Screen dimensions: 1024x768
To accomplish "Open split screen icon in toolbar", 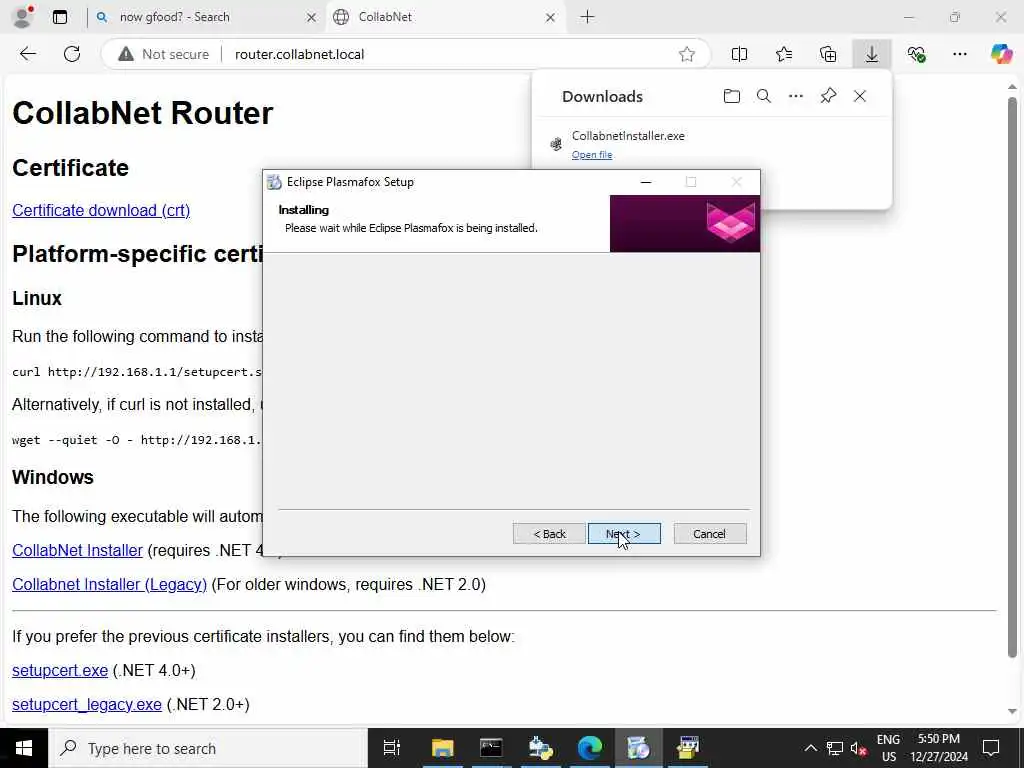I will [739, 54].
